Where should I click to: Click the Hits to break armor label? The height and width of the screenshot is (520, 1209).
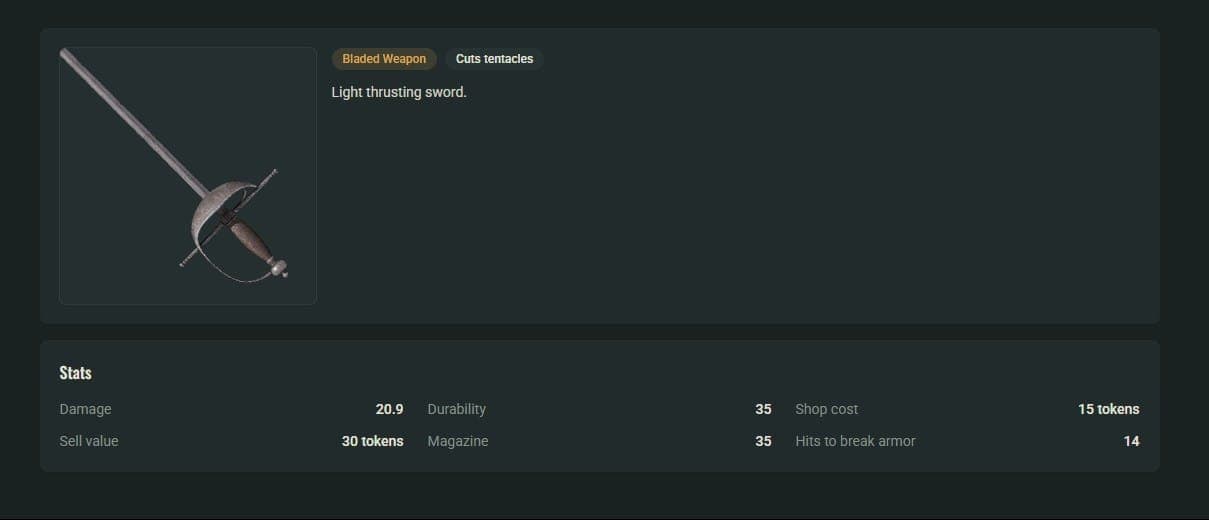[x=855, y=441]
